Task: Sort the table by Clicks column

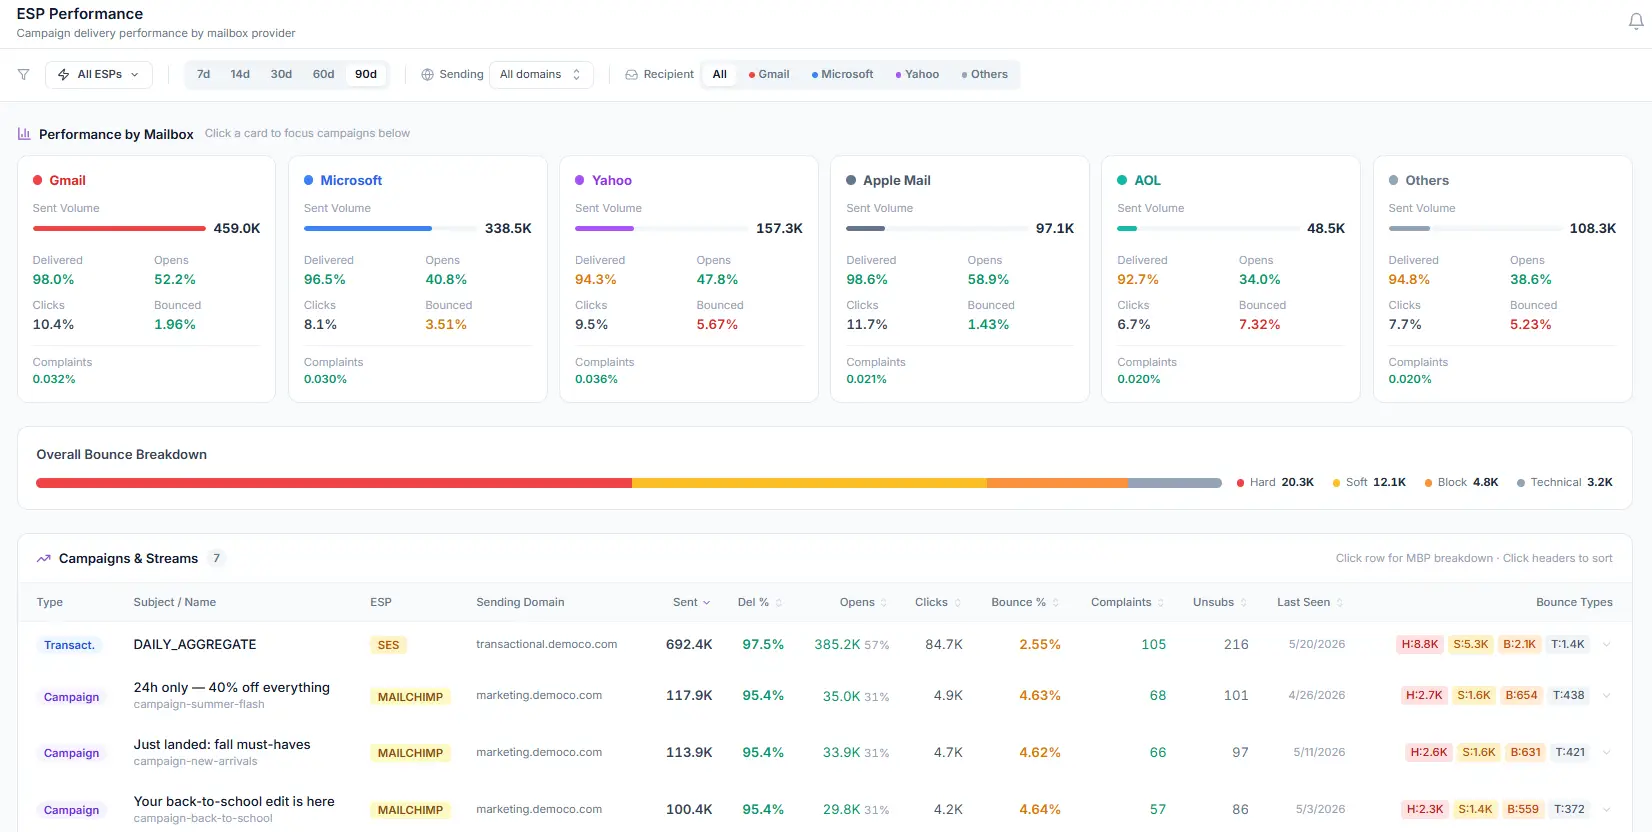Action: [x=938, y=602]
